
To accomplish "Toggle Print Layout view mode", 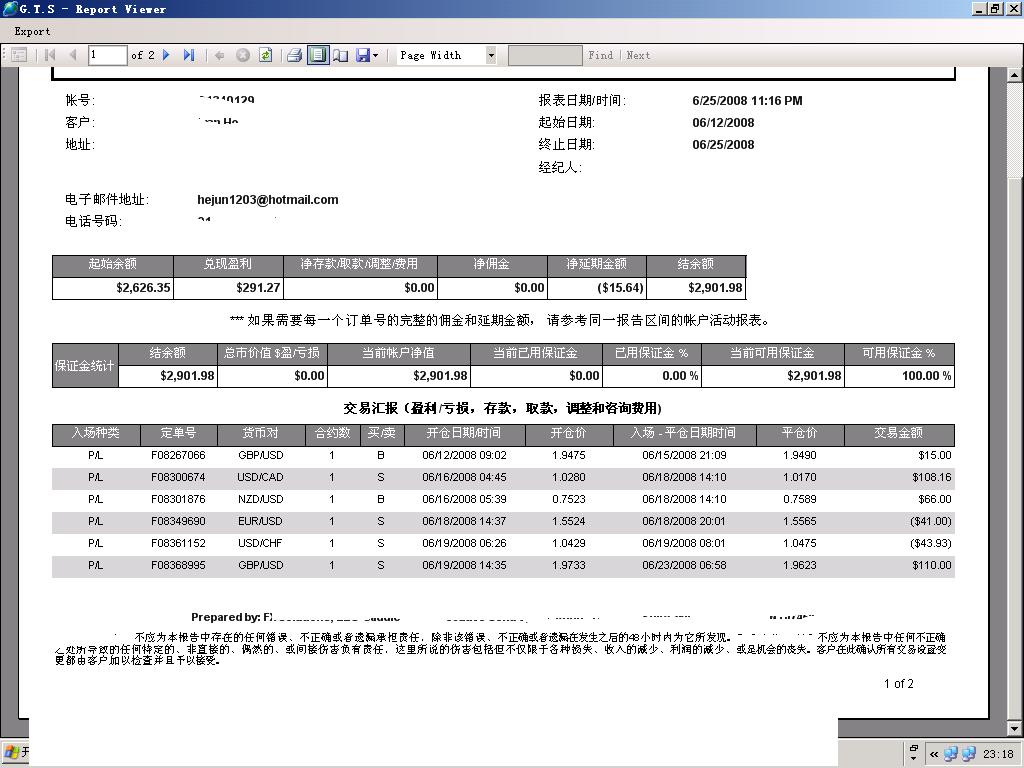I will [317, 56].
